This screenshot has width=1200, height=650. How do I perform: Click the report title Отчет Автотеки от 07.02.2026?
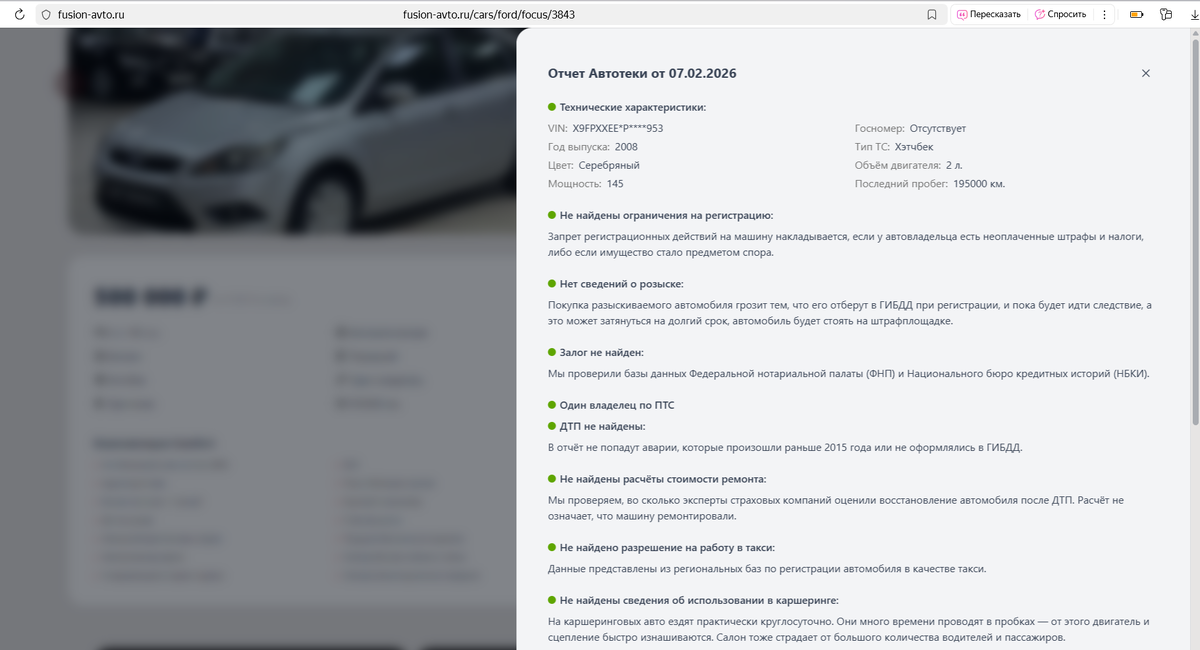[642, 74]
